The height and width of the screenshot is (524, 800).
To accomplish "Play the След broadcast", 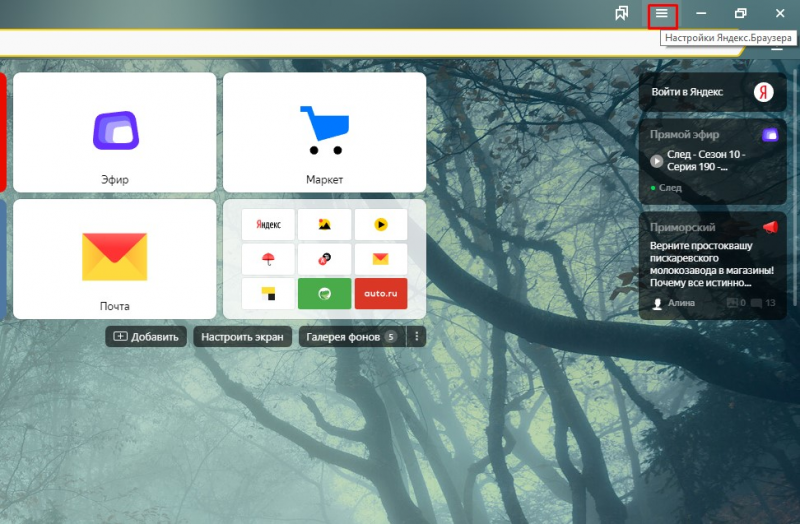I will point(657,161).
